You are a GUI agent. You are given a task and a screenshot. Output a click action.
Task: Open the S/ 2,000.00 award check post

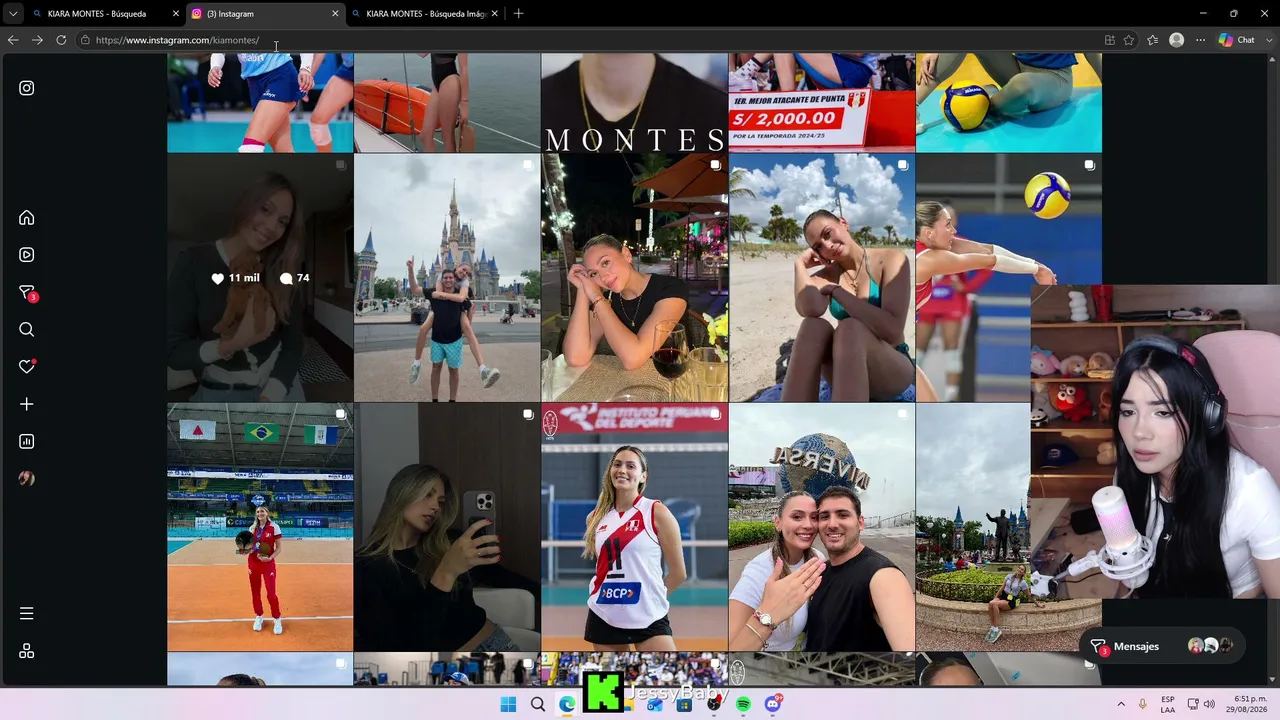click(821, 103)
